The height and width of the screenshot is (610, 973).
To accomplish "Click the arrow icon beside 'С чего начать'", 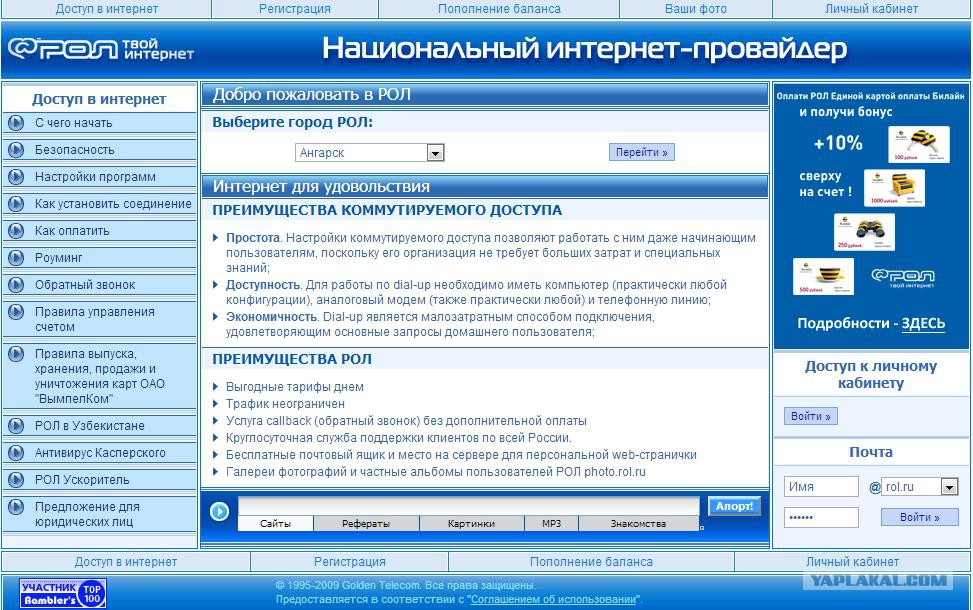I will 16,123.
